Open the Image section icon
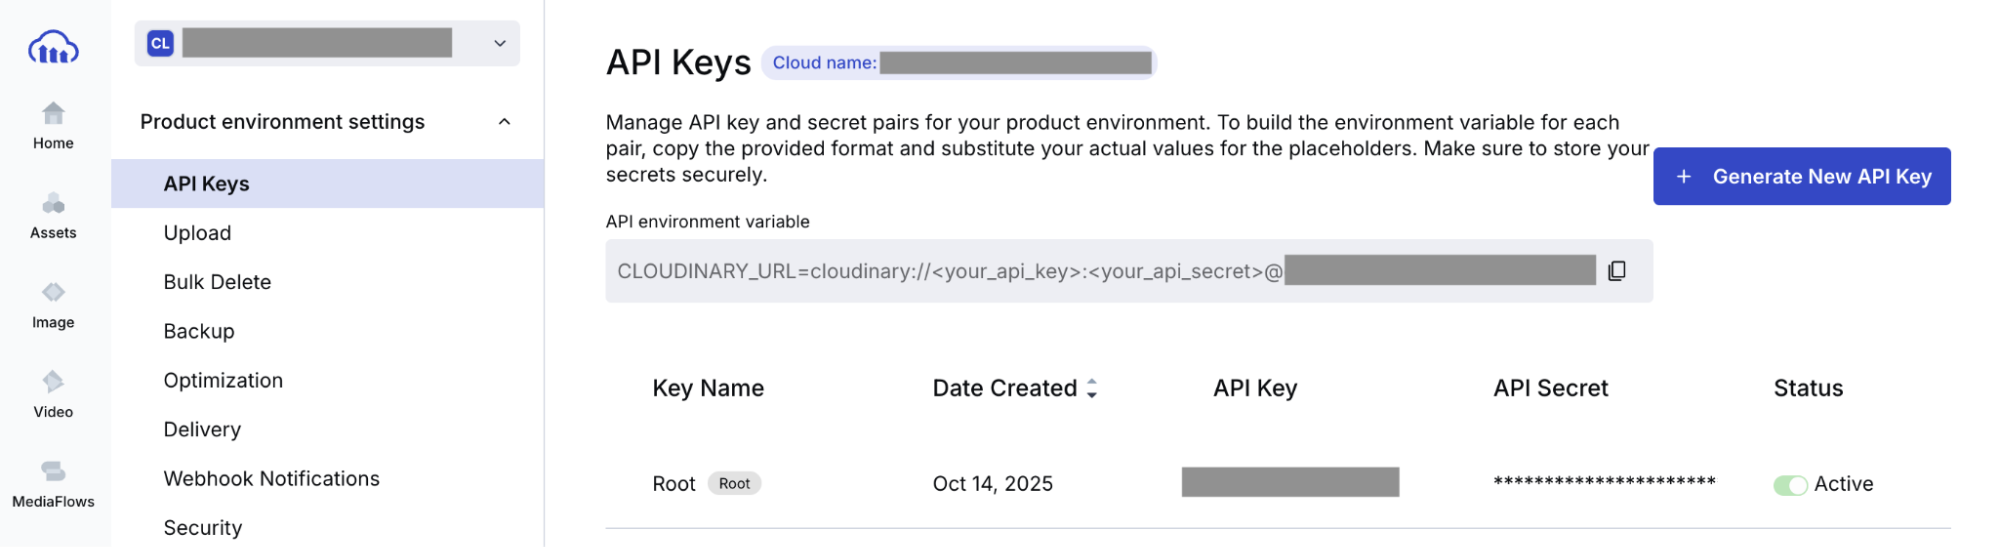 tap(53, 292)
